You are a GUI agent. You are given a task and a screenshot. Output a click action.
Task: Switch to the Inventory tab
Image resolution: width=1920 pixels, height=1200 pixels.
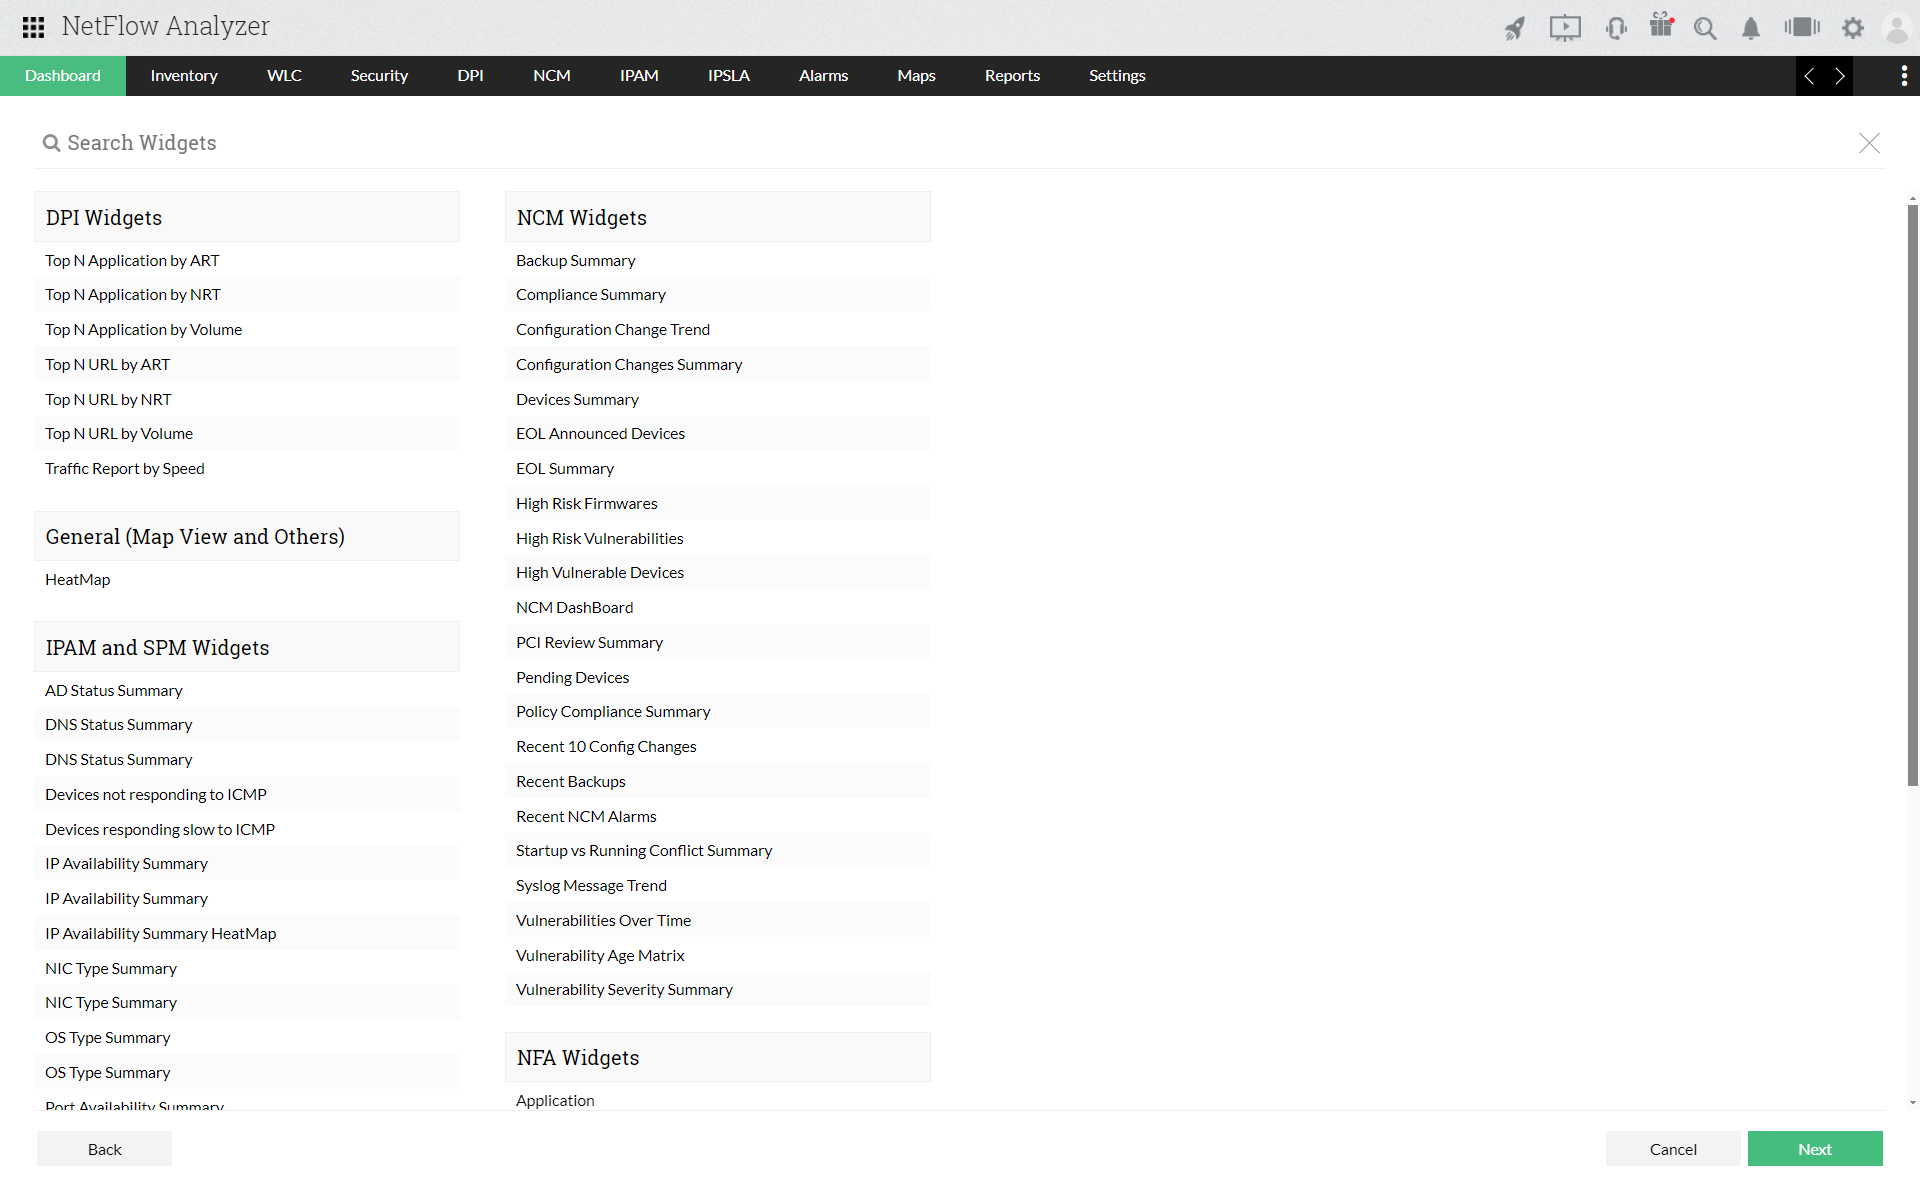coord(183,76)
